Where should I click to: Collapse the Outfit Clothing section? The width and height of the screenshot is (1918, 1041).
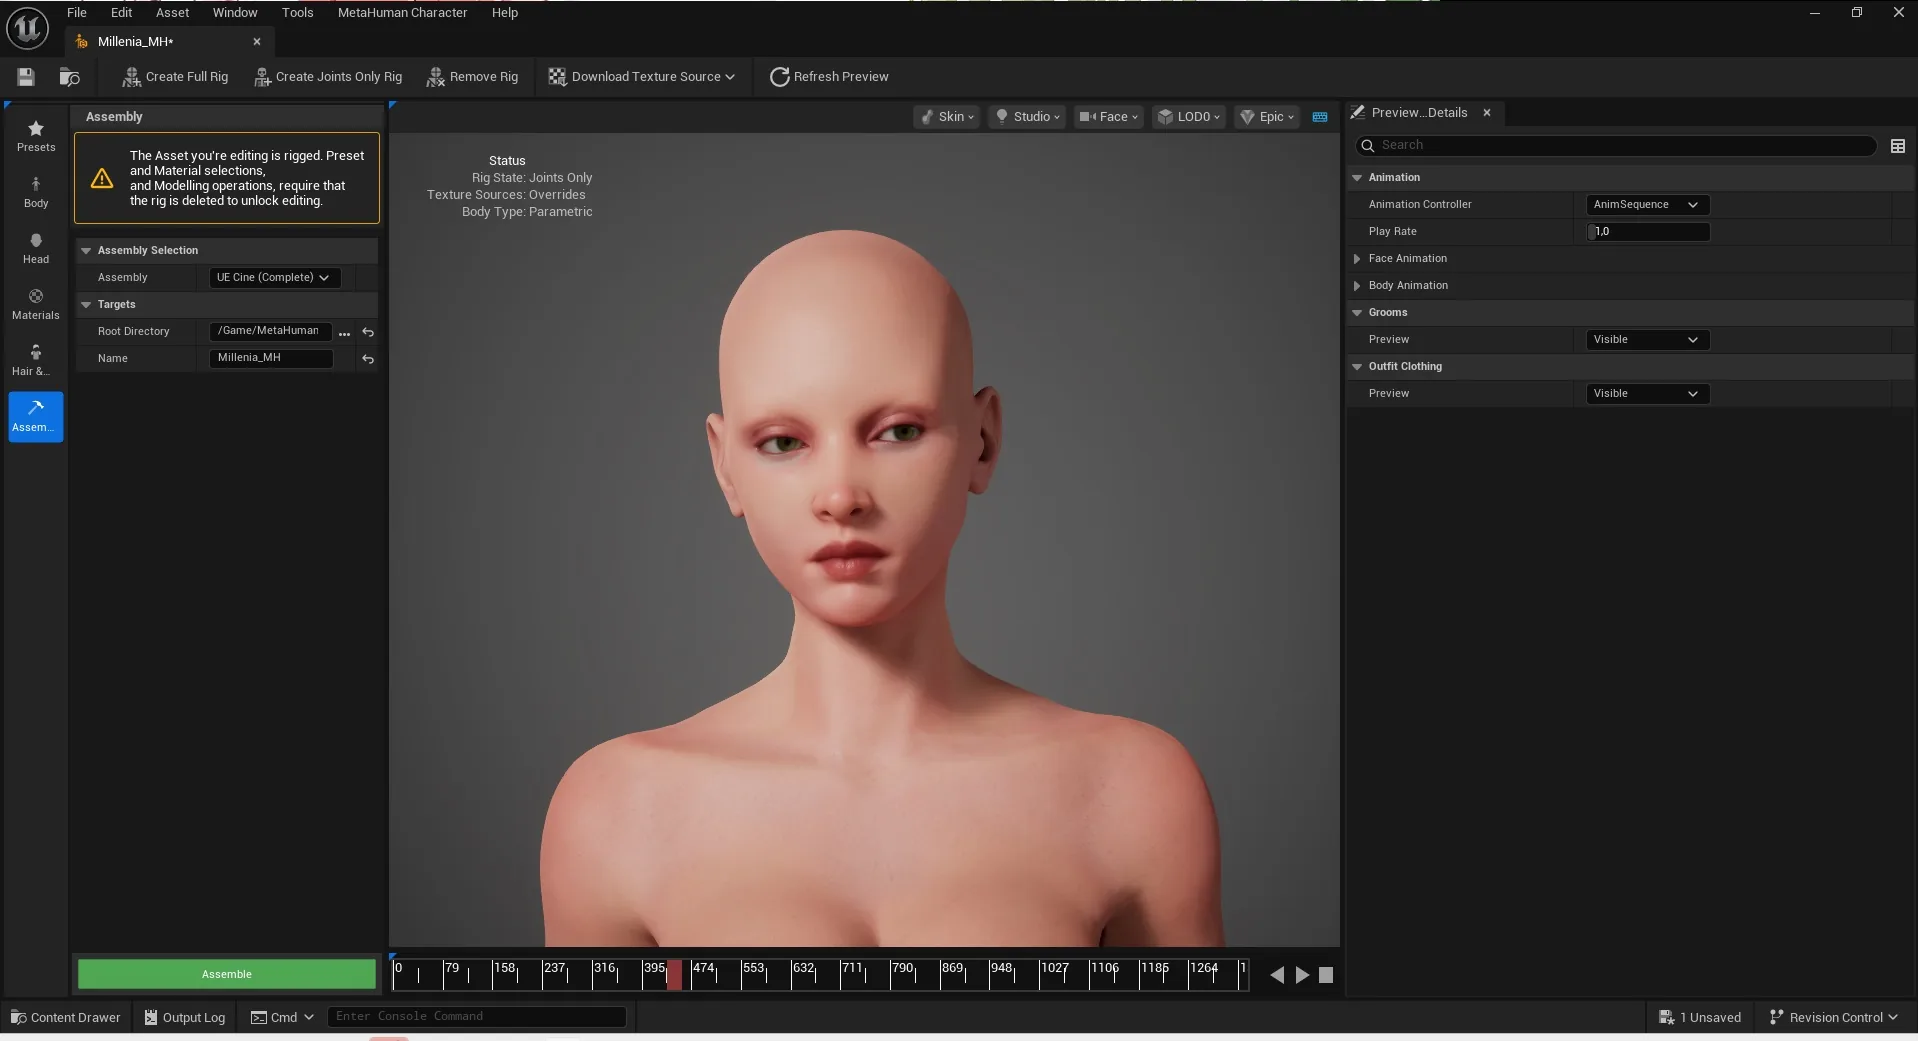pyautogui.click(x=1357, y=367)
